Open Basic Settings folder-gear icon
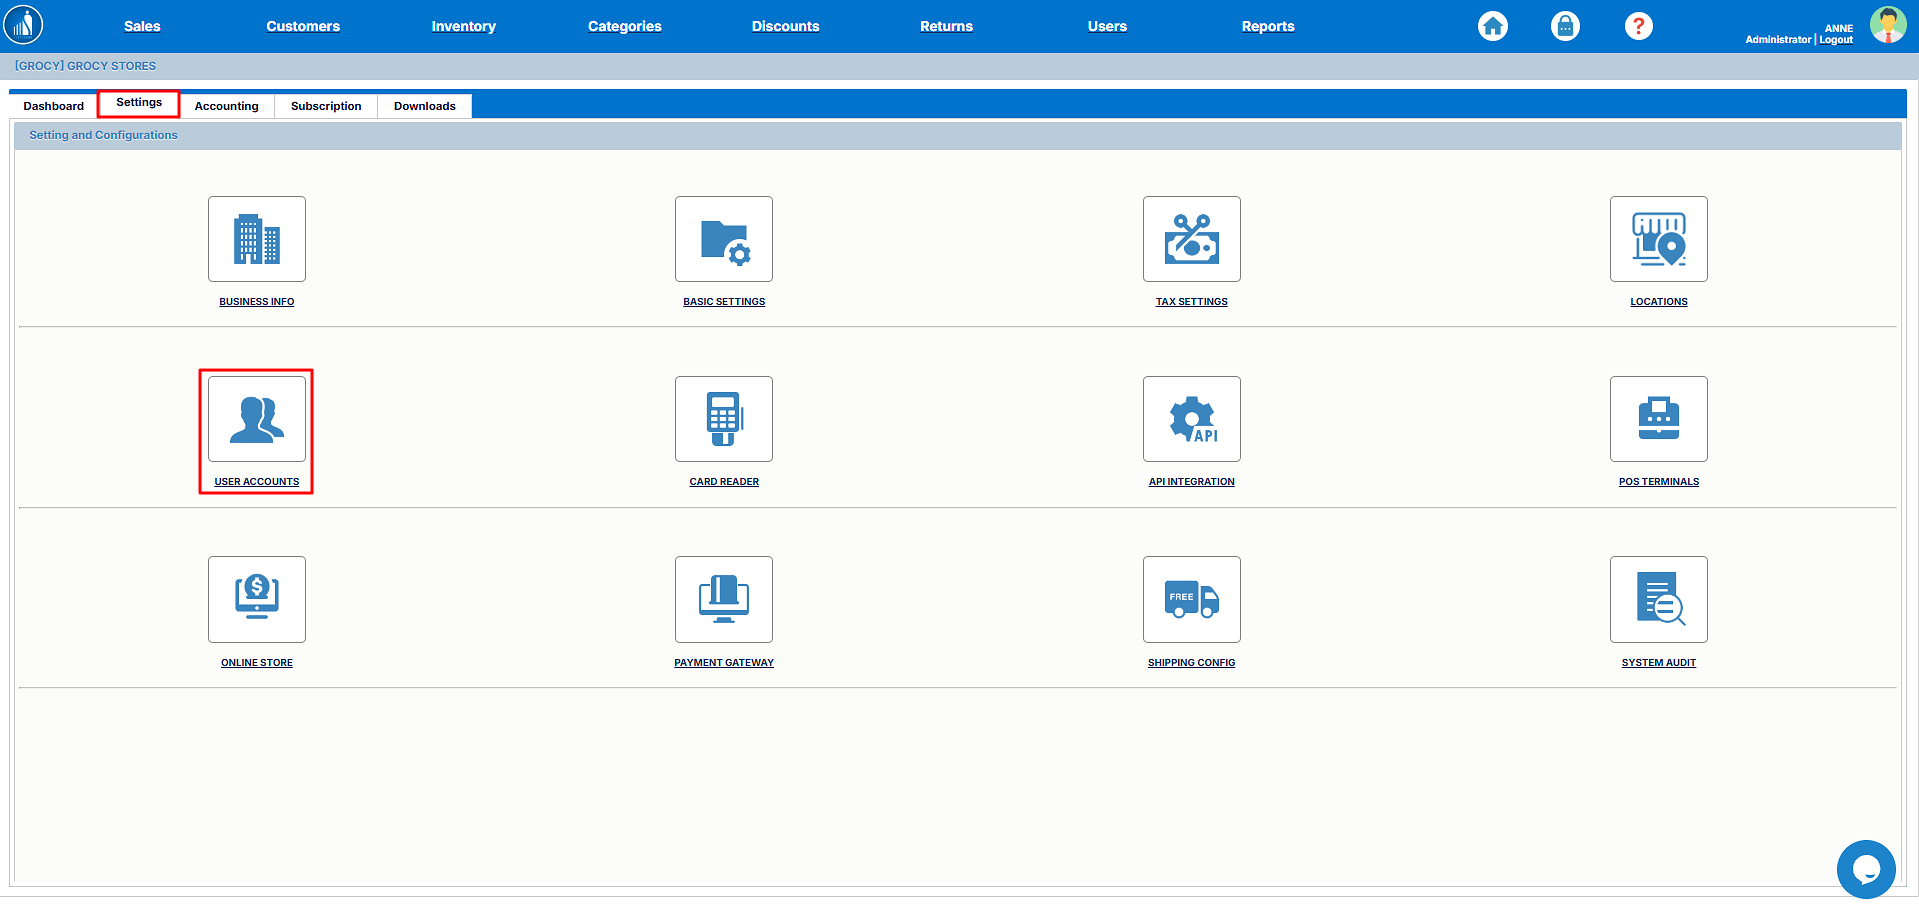The height and width of the screenshot is (918, 1919). 723,239
